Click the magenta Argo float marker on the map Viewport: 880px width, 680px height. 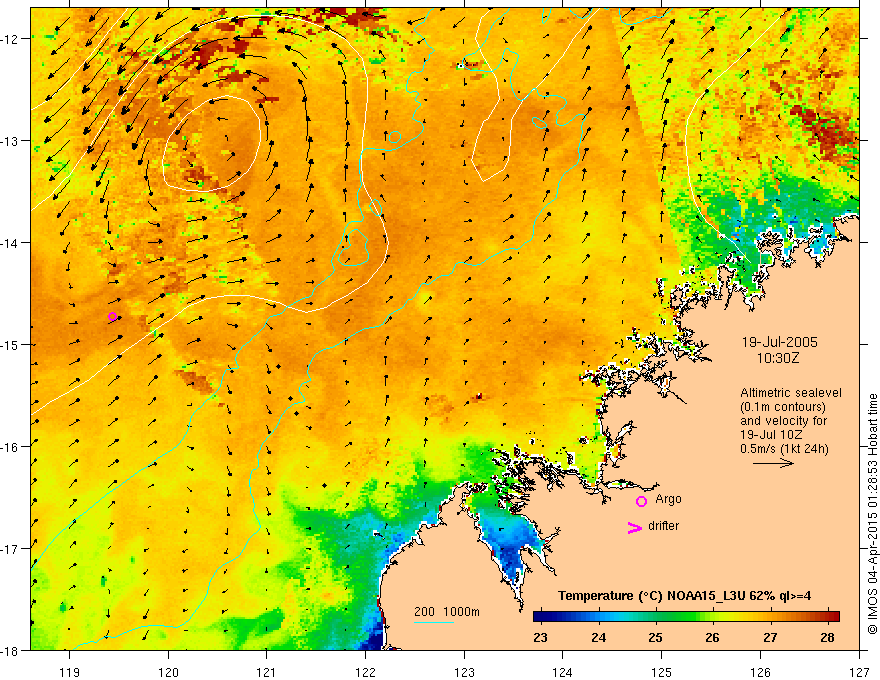click(x=112, y=316)
